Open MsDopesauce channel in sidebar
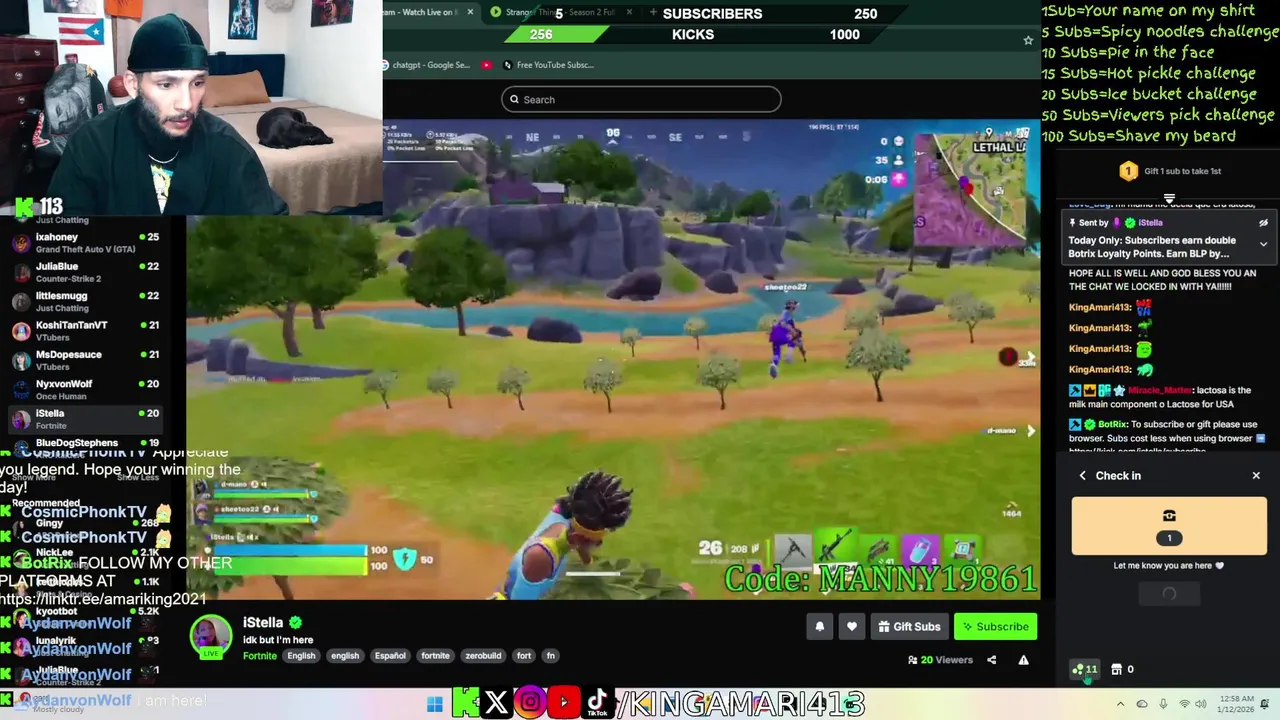The width and height of the screenshot is (1280, 720). tap(85, 360)
